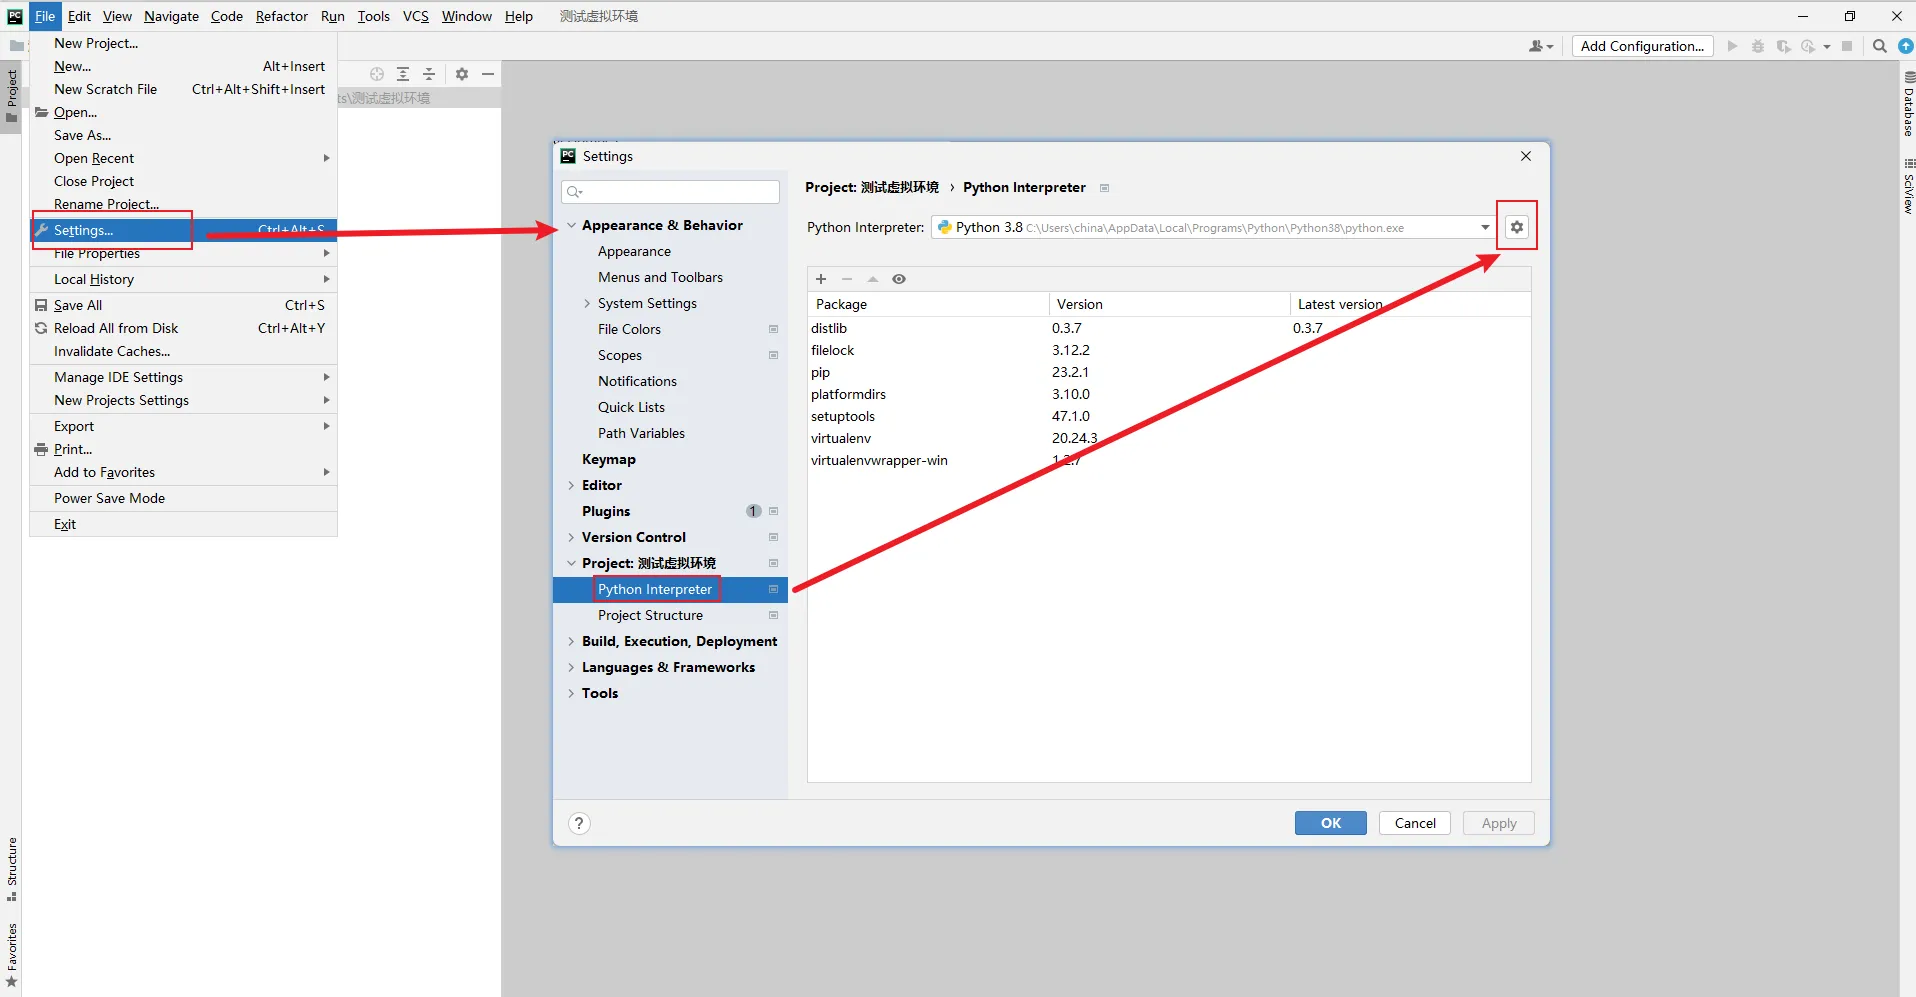Click the Apply button
The image size is (1916, 997).
1498,823
